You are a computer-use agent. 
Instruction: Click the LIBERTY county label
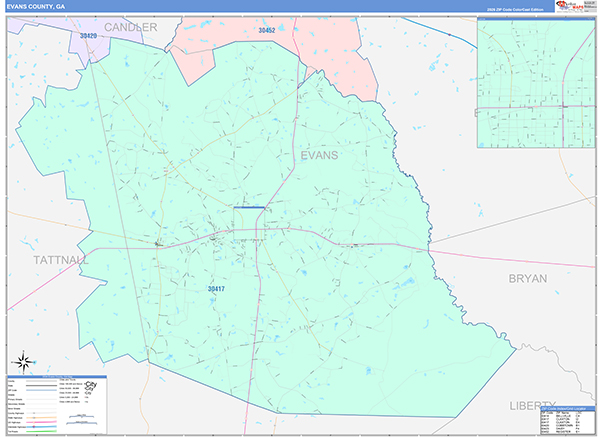tap(532, 405)
